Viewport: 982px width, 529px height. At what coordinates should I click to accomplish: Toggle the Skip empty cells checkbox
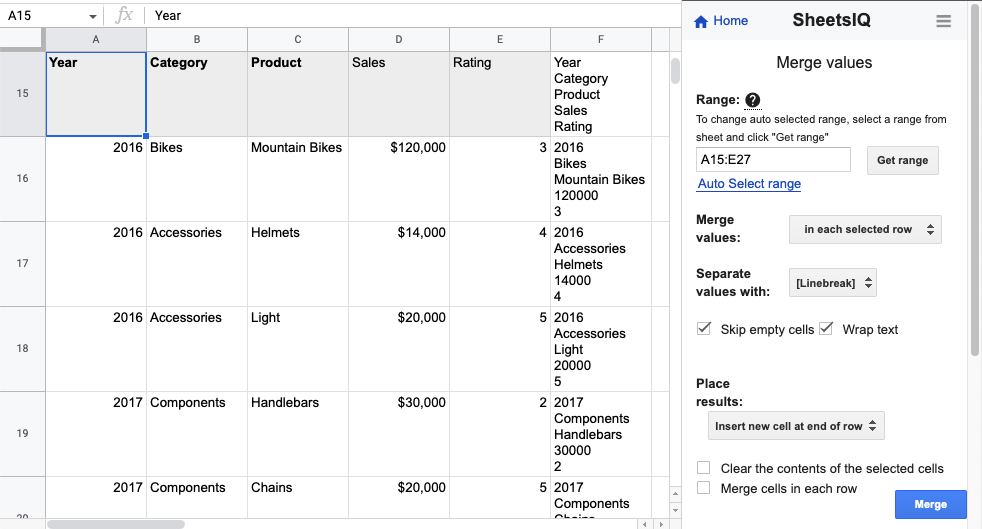(704, 329)
